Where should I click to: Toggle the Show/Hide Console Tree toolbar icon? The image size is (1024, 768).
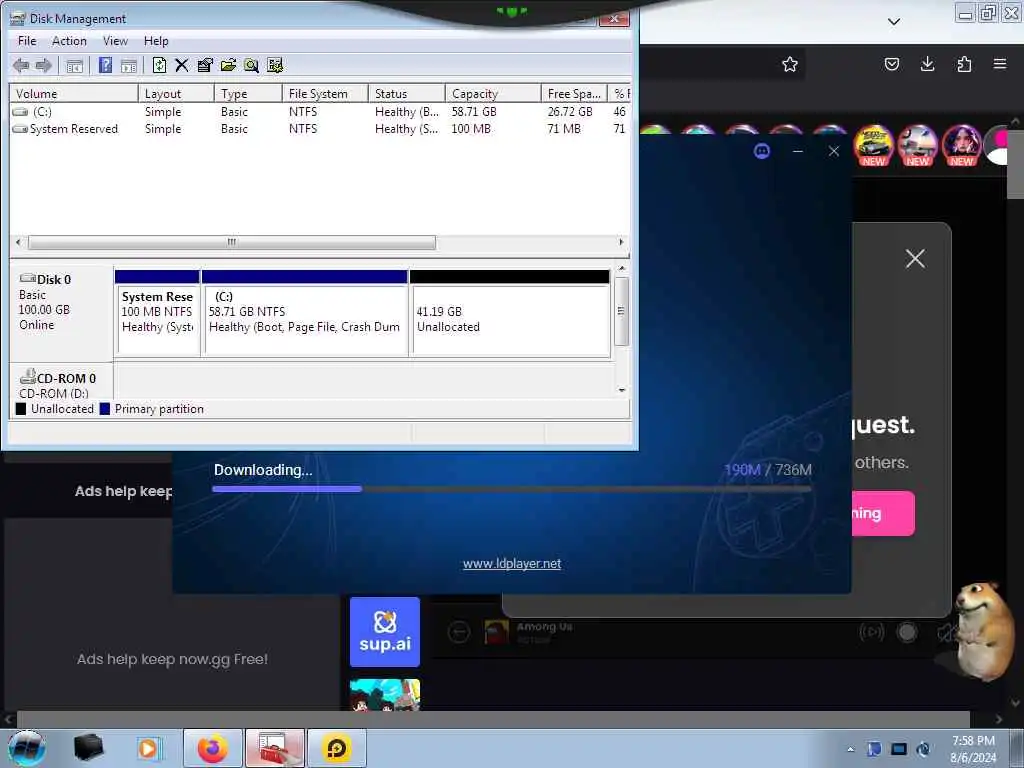click(74, 65)
